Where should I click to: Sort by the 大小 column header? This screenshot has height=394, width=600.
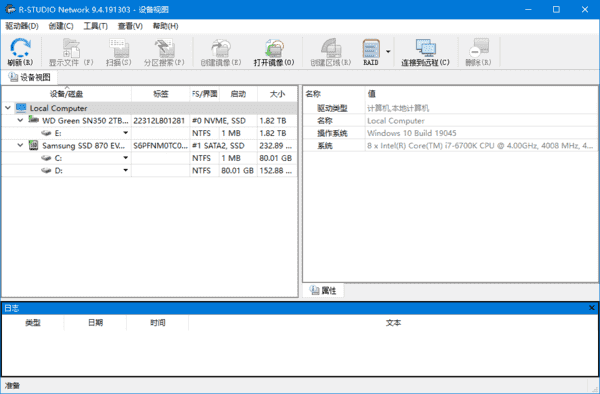click(277, 94)
